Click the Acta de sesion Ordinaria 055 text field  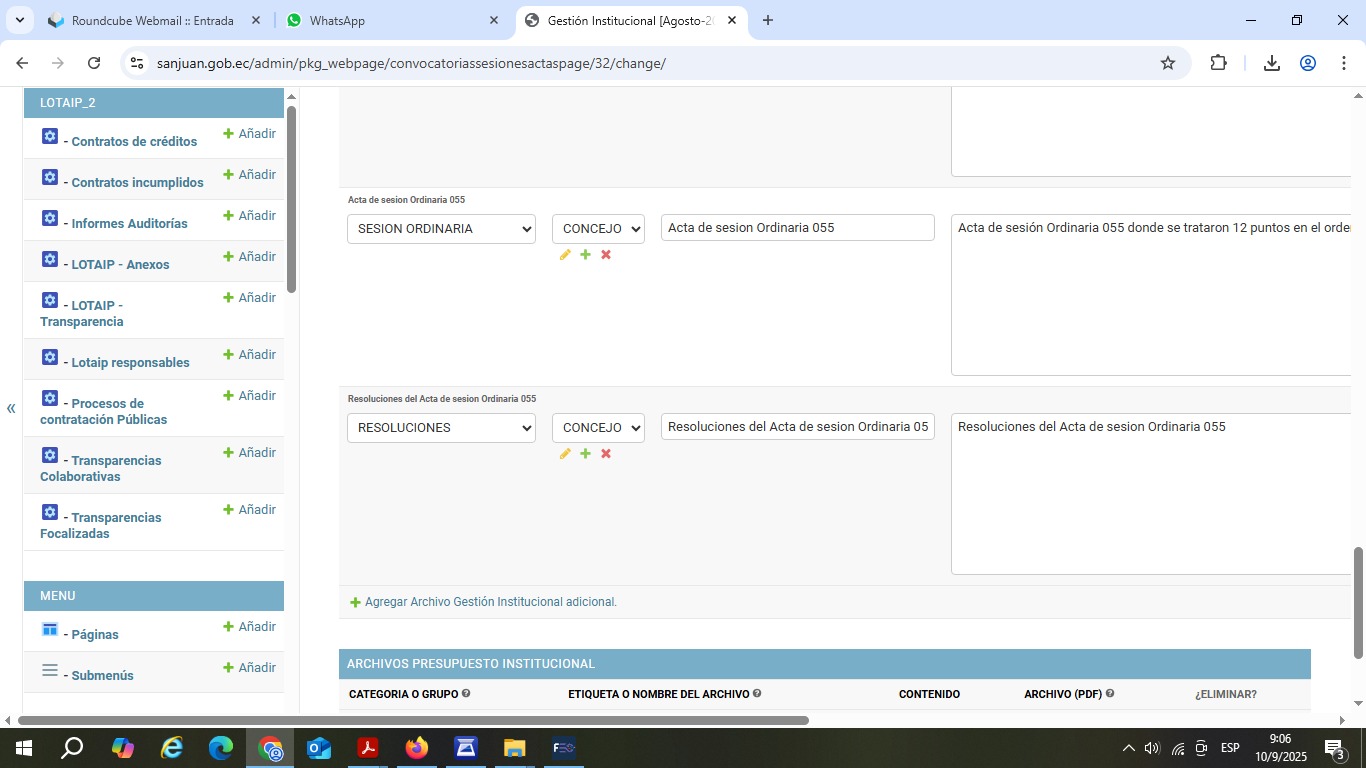point(797,228)
